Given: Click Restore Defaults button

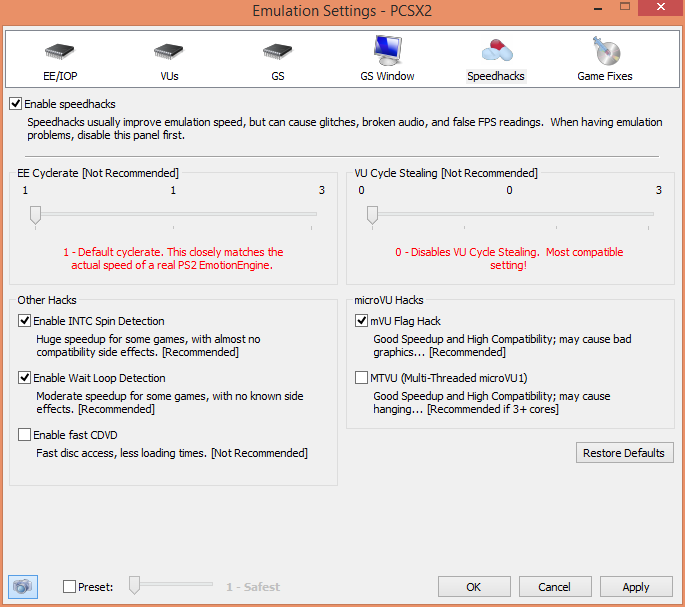Looking at the screenshot, I should [624, 453].
